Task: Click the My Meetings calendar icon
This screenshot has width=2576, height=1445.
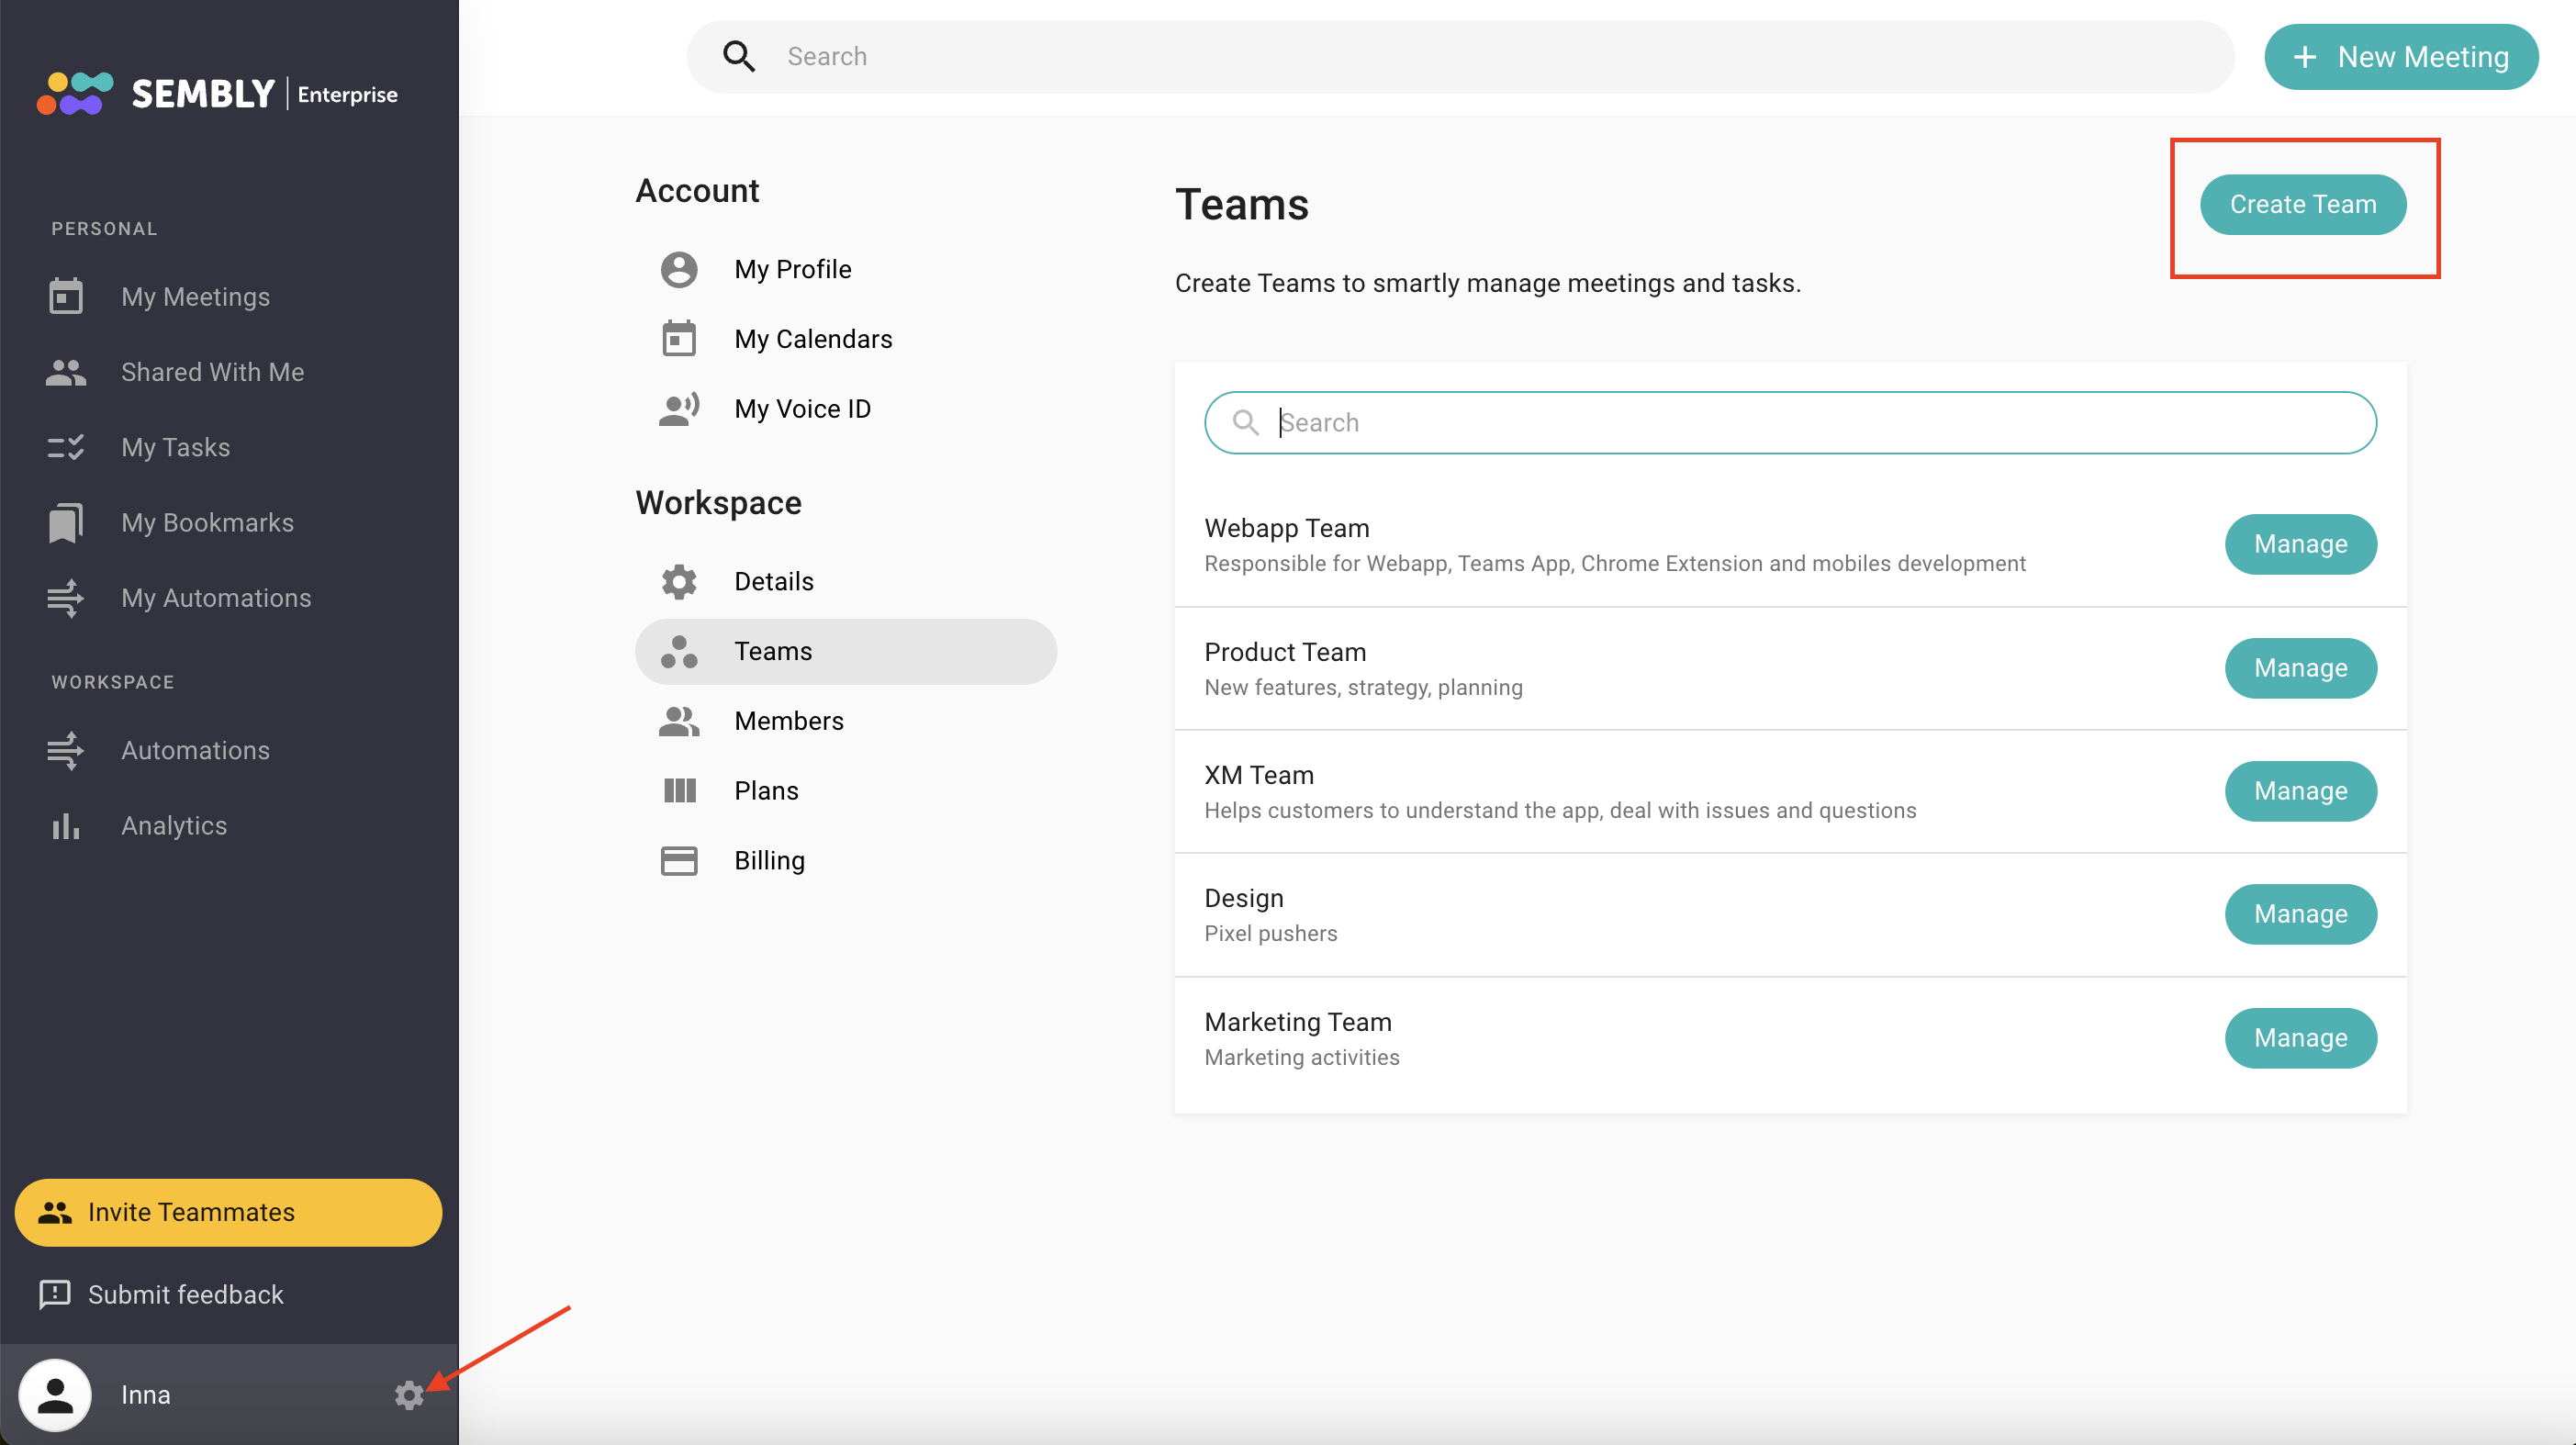Action: click(x=66, y=296)
